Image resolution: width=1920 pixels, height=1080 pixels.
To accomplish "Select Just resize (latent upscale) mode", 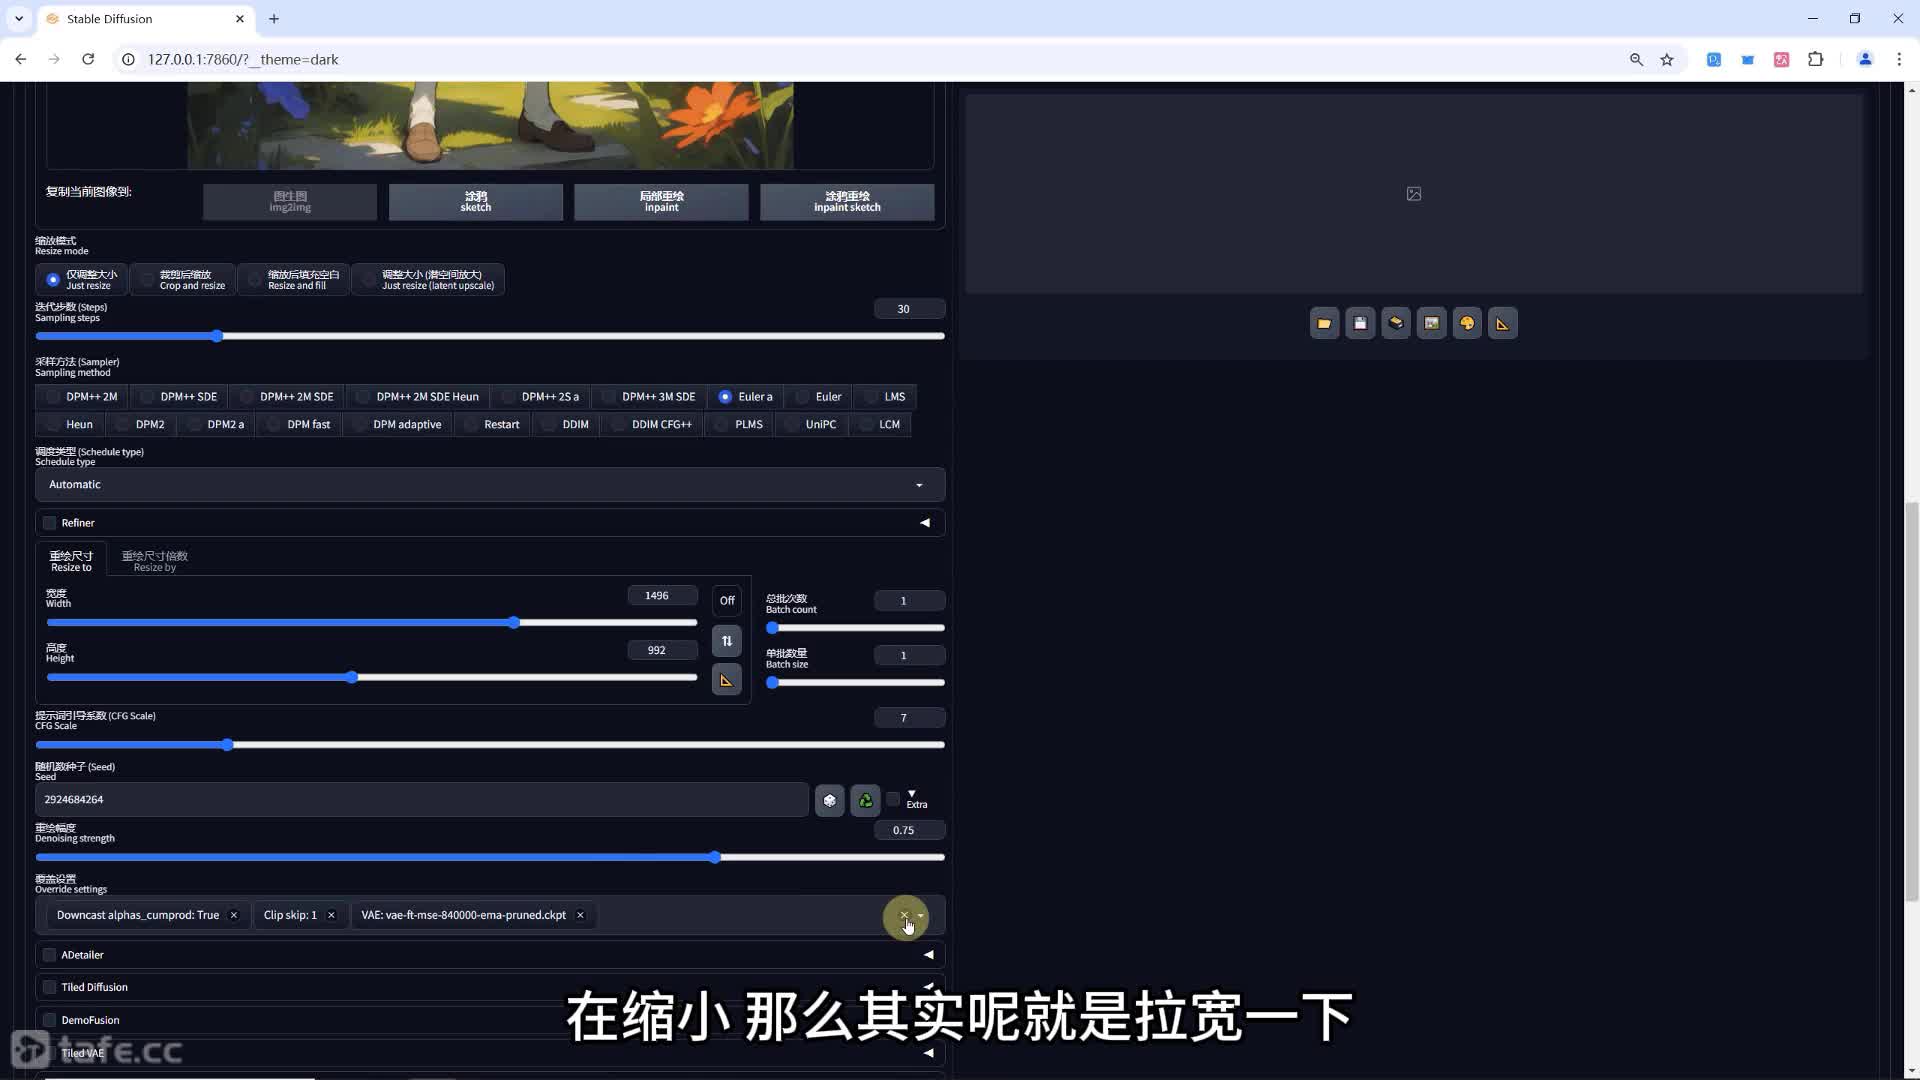I will click(x=428, y=279).
